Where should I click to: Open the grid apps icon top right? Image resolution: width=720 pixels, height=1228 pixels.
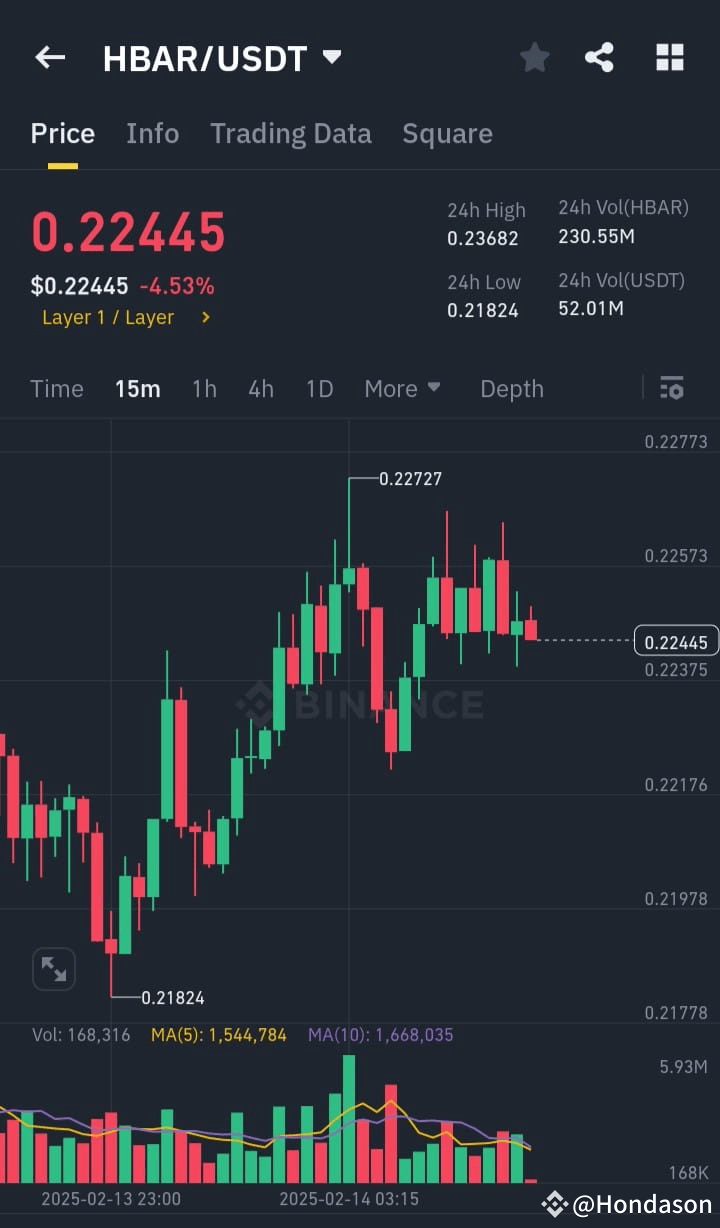pos(669,57)
